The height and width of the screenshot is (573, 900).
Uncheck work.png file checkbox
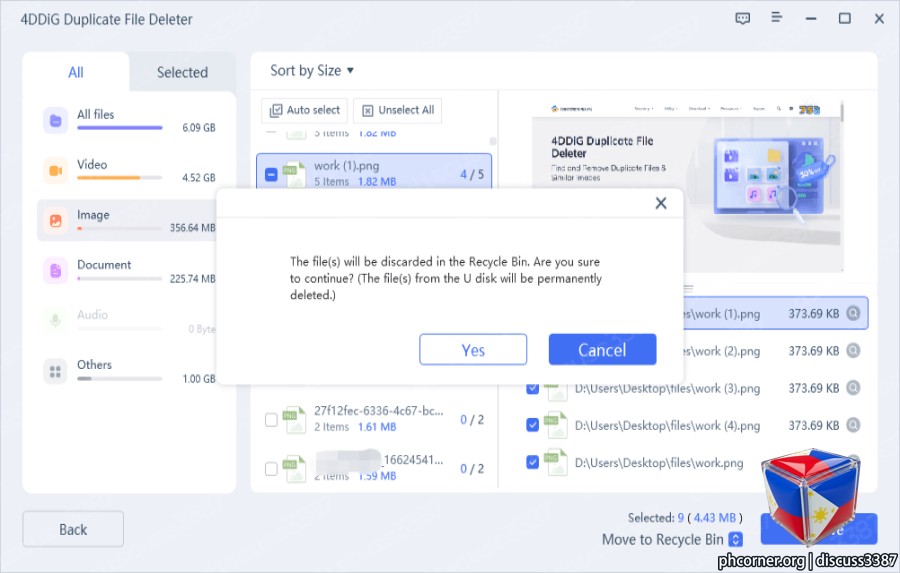tap(533, 462)
